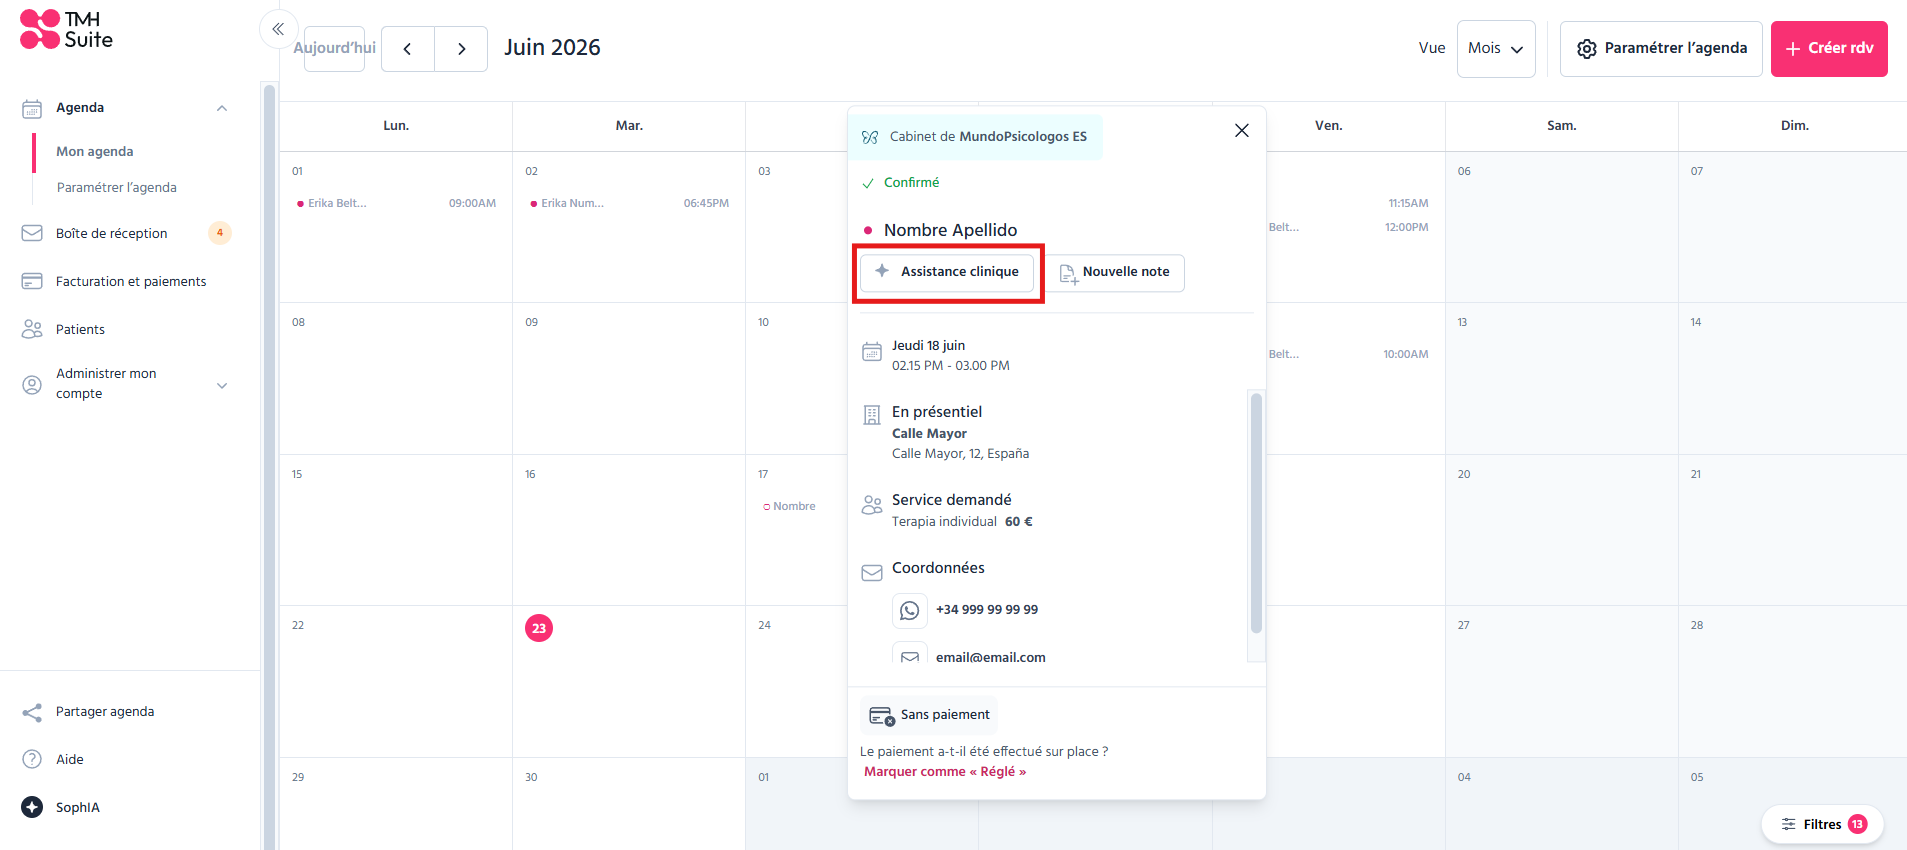Select today's date 23 in the calendar
Screen dimensions: 1907x850
click(x=539, y=628)
